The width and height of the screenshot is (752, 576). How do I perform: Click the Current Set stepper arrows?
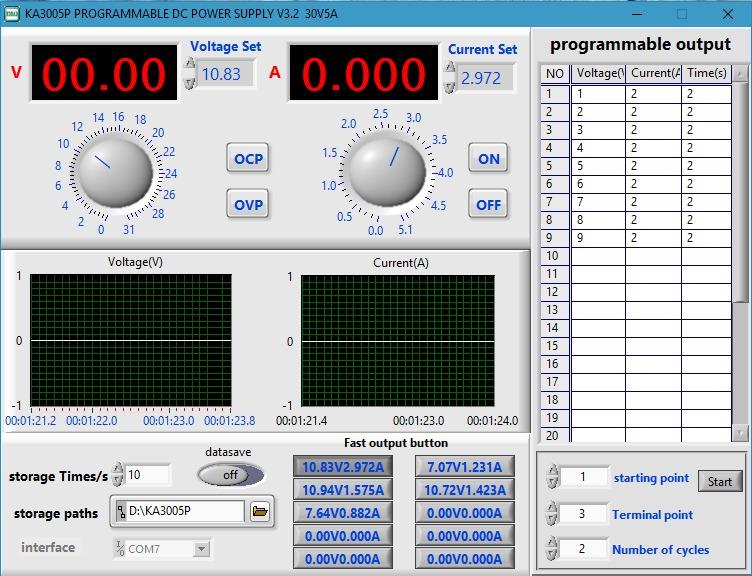click(x=450, y=77)
